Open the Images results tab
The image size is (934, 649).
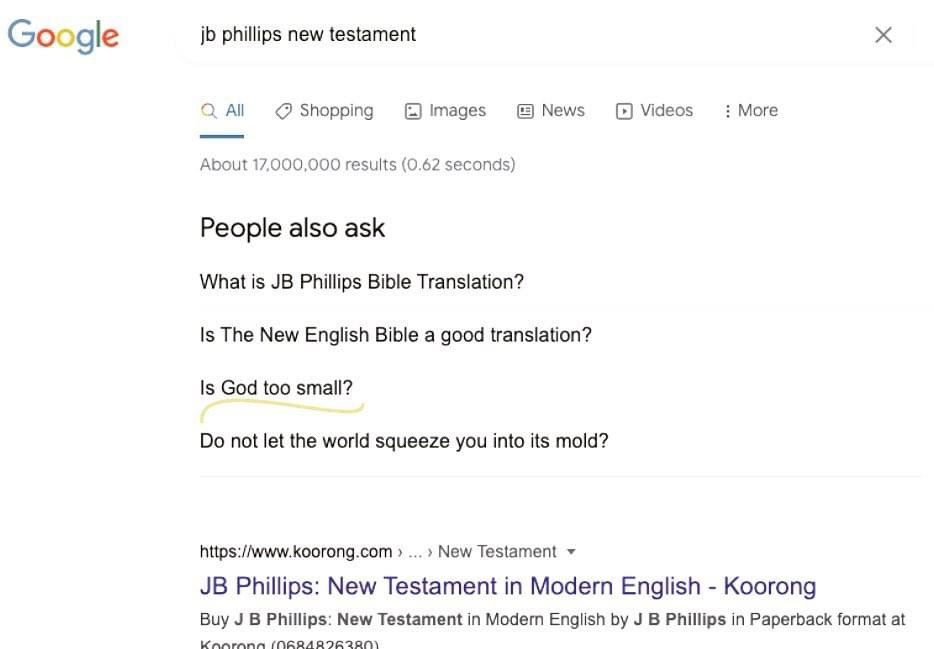pos(446,111)
